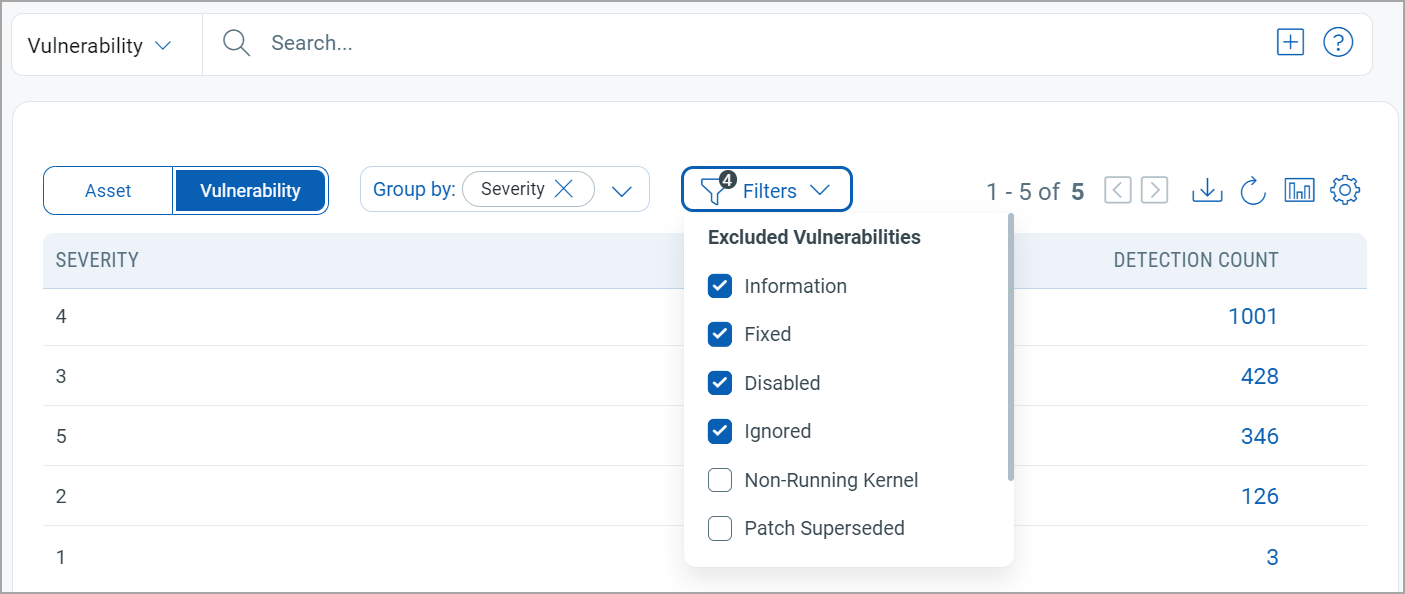Enable the Non-Running Kernel filter

[x=720, y=480]
